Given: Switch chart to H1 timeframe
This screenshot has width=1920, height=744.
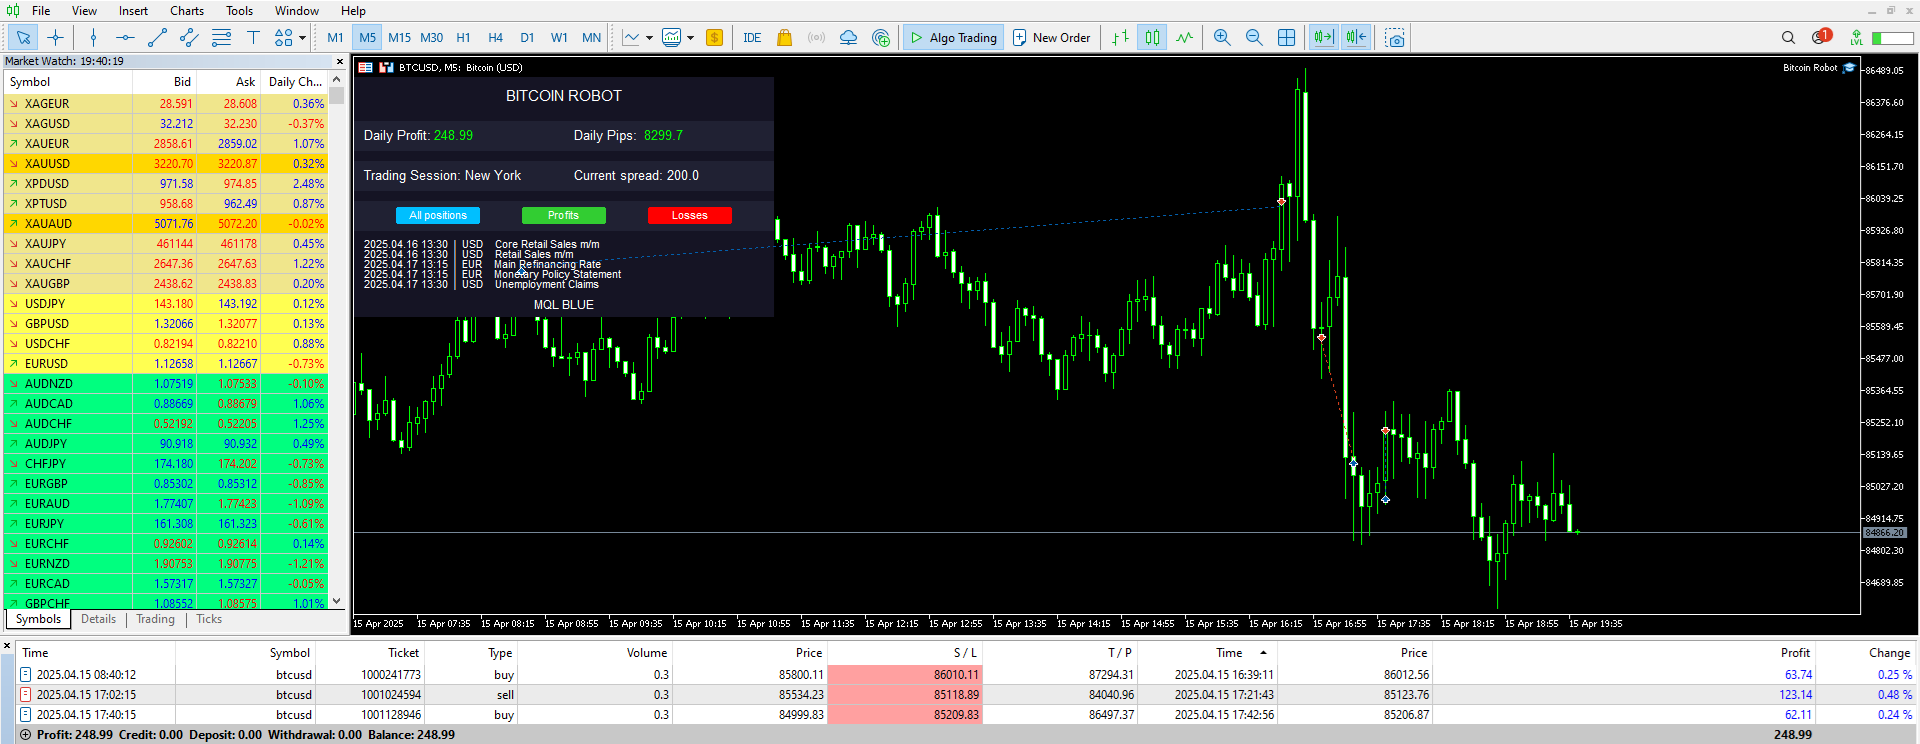Looking at the screenshot, I should click(x=464, y=38).
